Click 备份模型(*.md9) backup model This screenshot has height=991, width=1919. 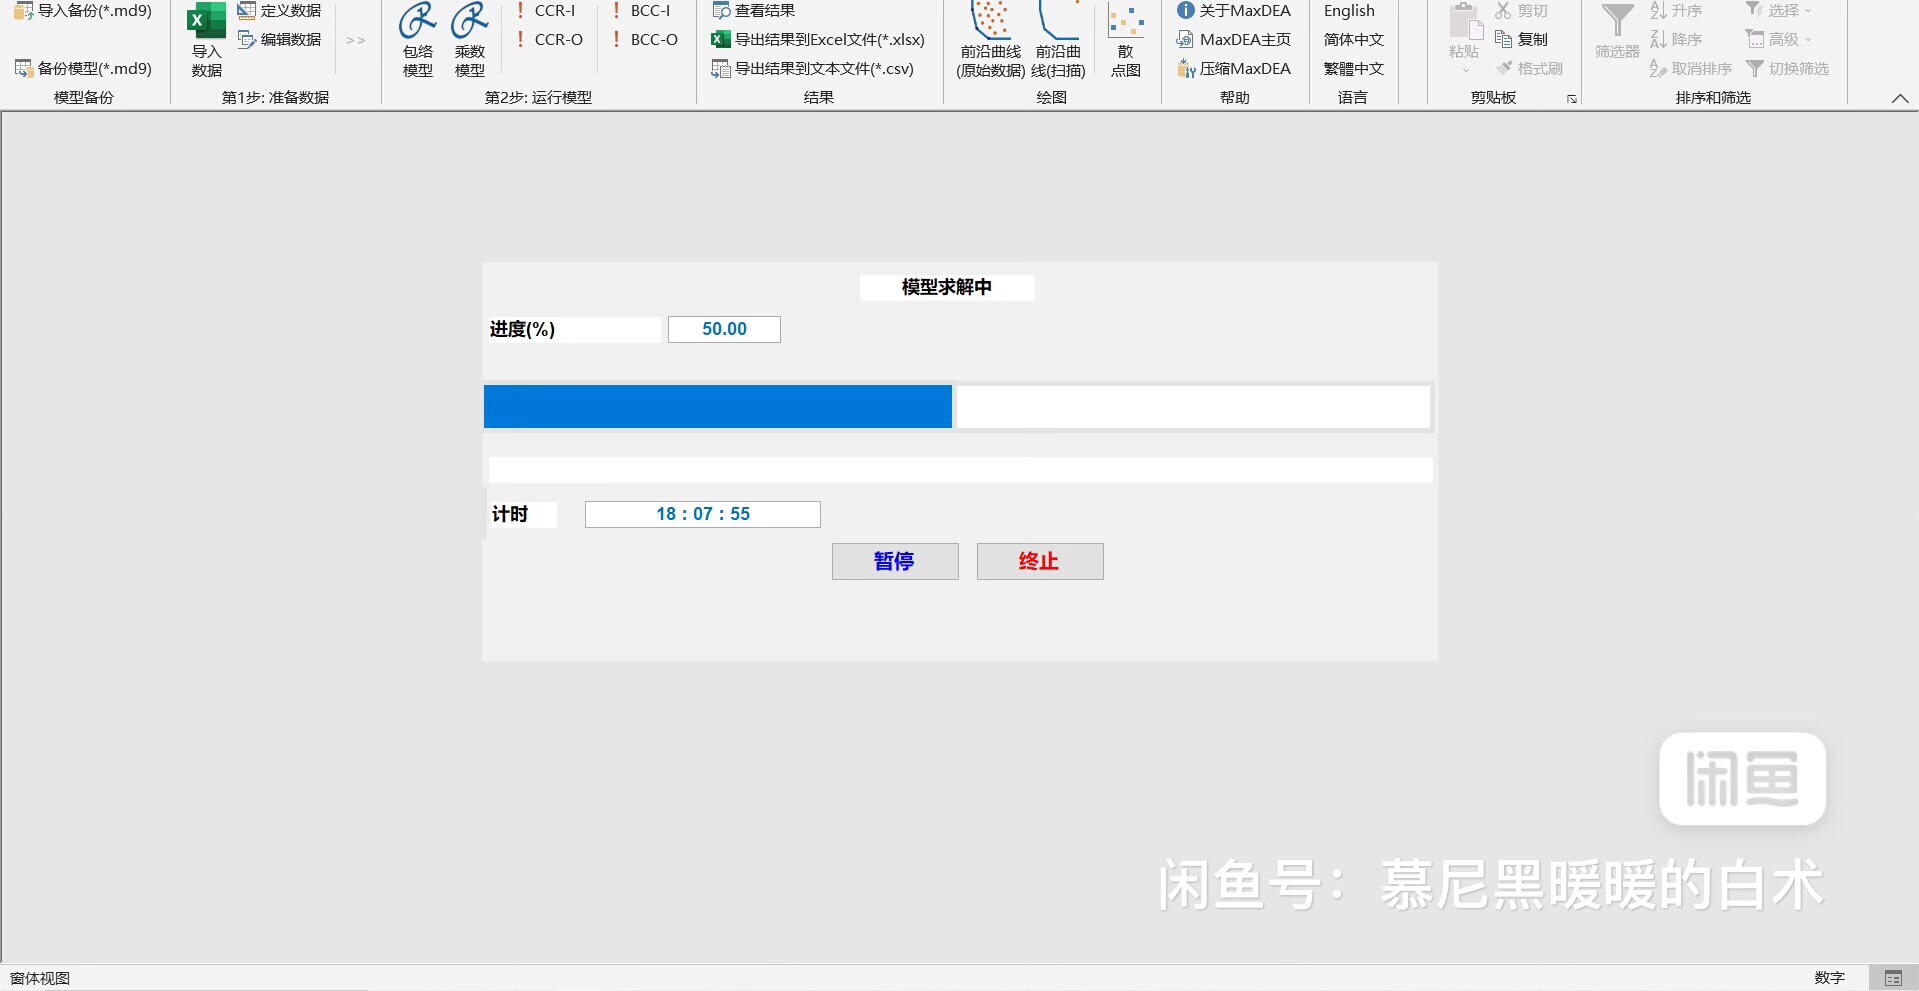tap(83, 68)
